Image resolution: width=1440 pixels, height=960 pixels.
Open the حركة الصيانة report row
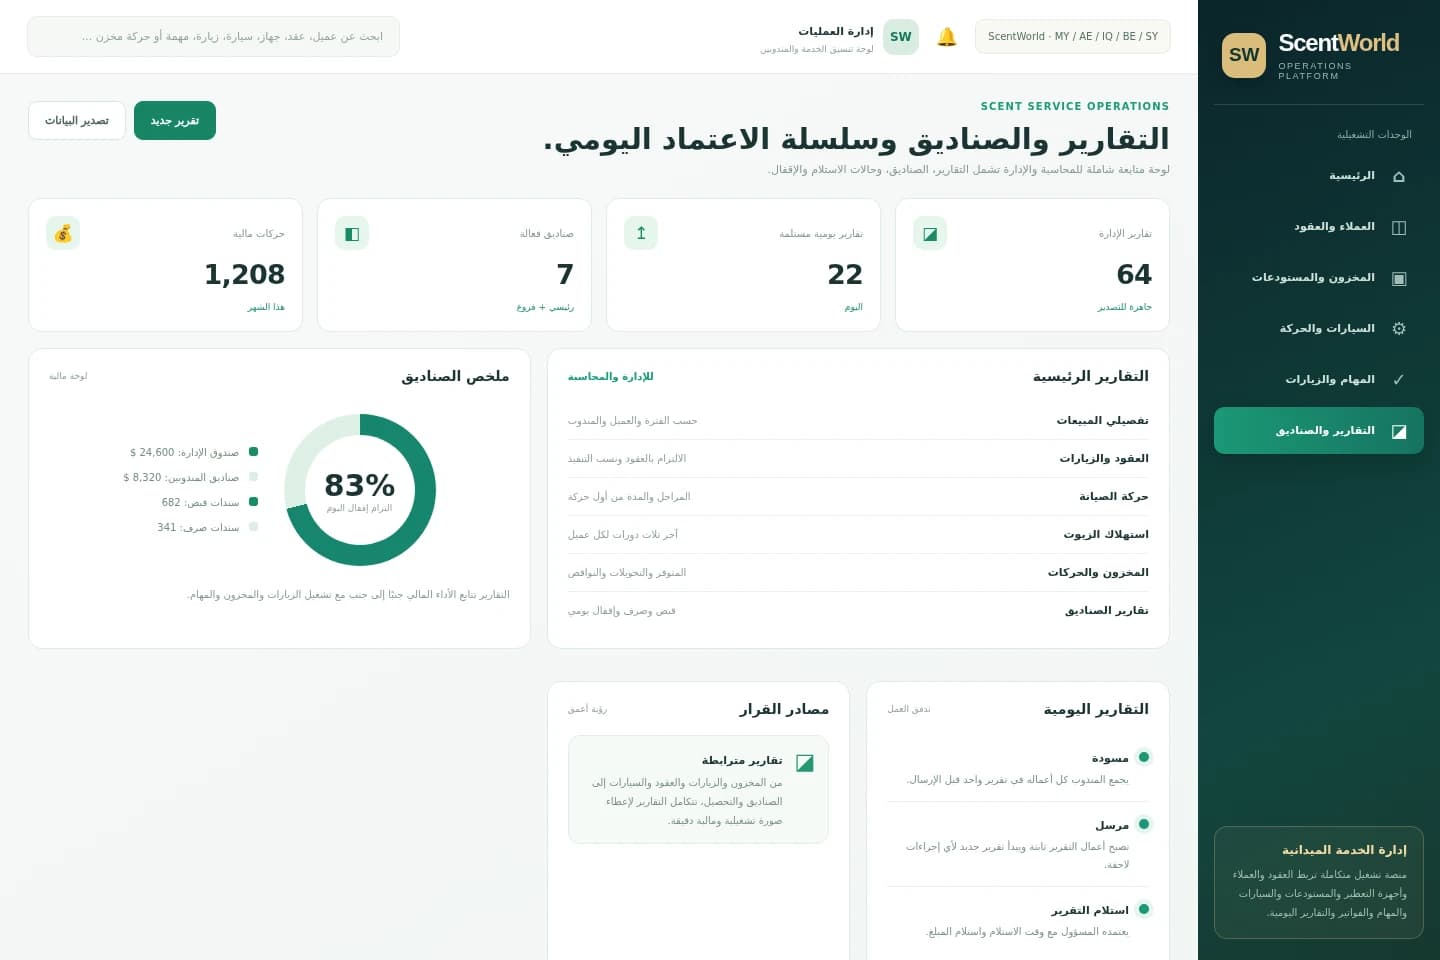point(858,497)
